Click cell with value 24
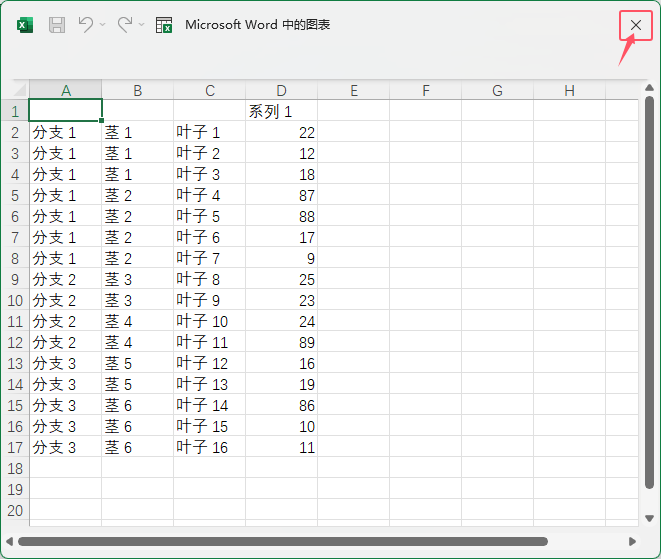 tap(281, 321)
